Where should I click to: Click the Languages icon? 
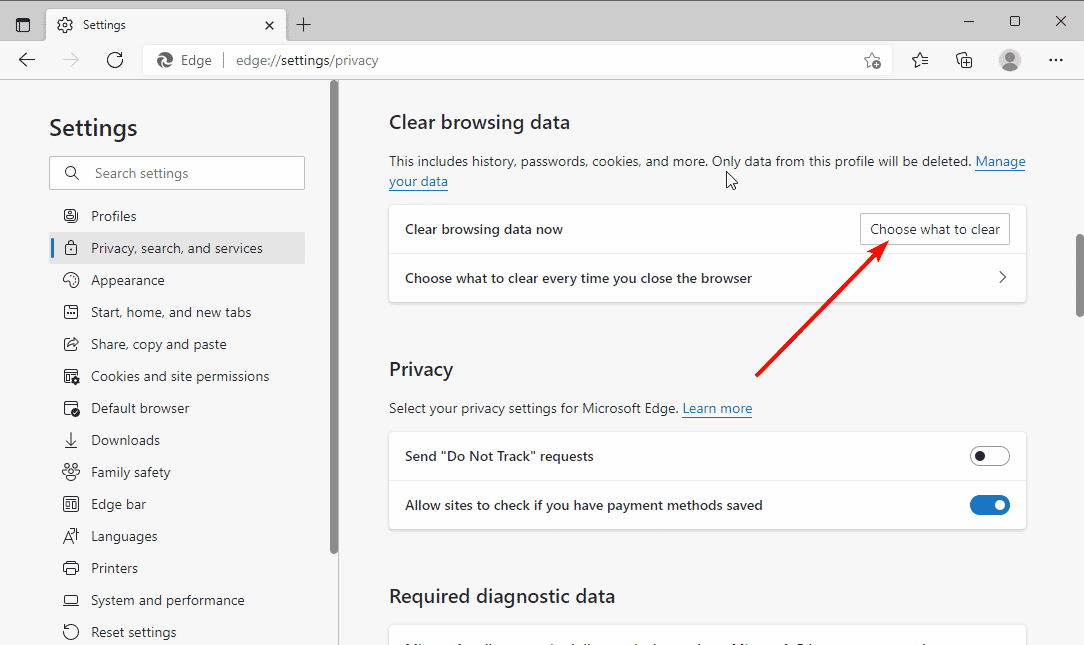71,536
